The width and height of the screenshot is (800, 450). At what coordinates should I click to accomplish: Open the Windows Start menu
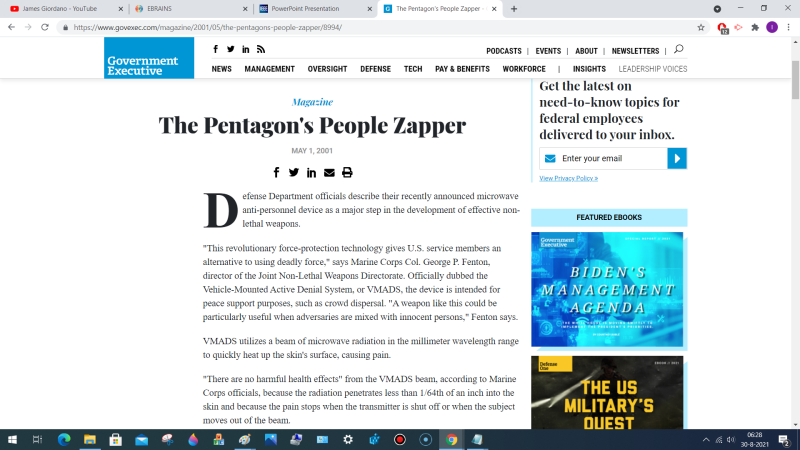tap(12, 439)
